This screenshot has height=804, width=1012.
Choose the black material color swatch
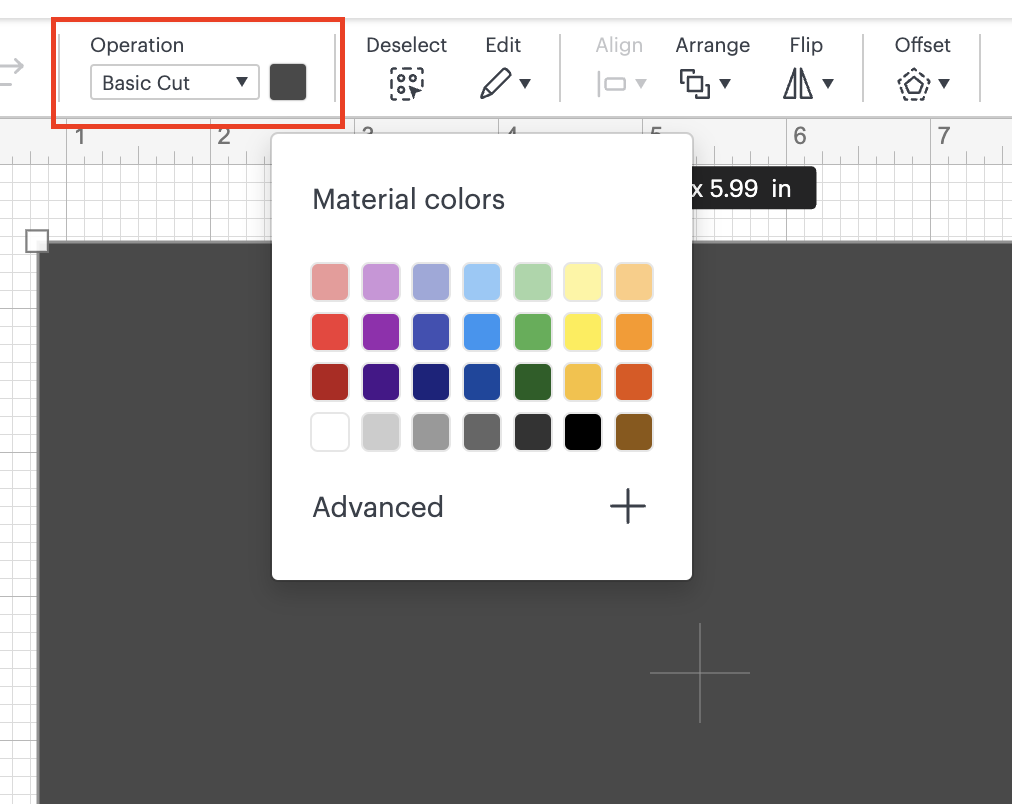tap(583, 432)
